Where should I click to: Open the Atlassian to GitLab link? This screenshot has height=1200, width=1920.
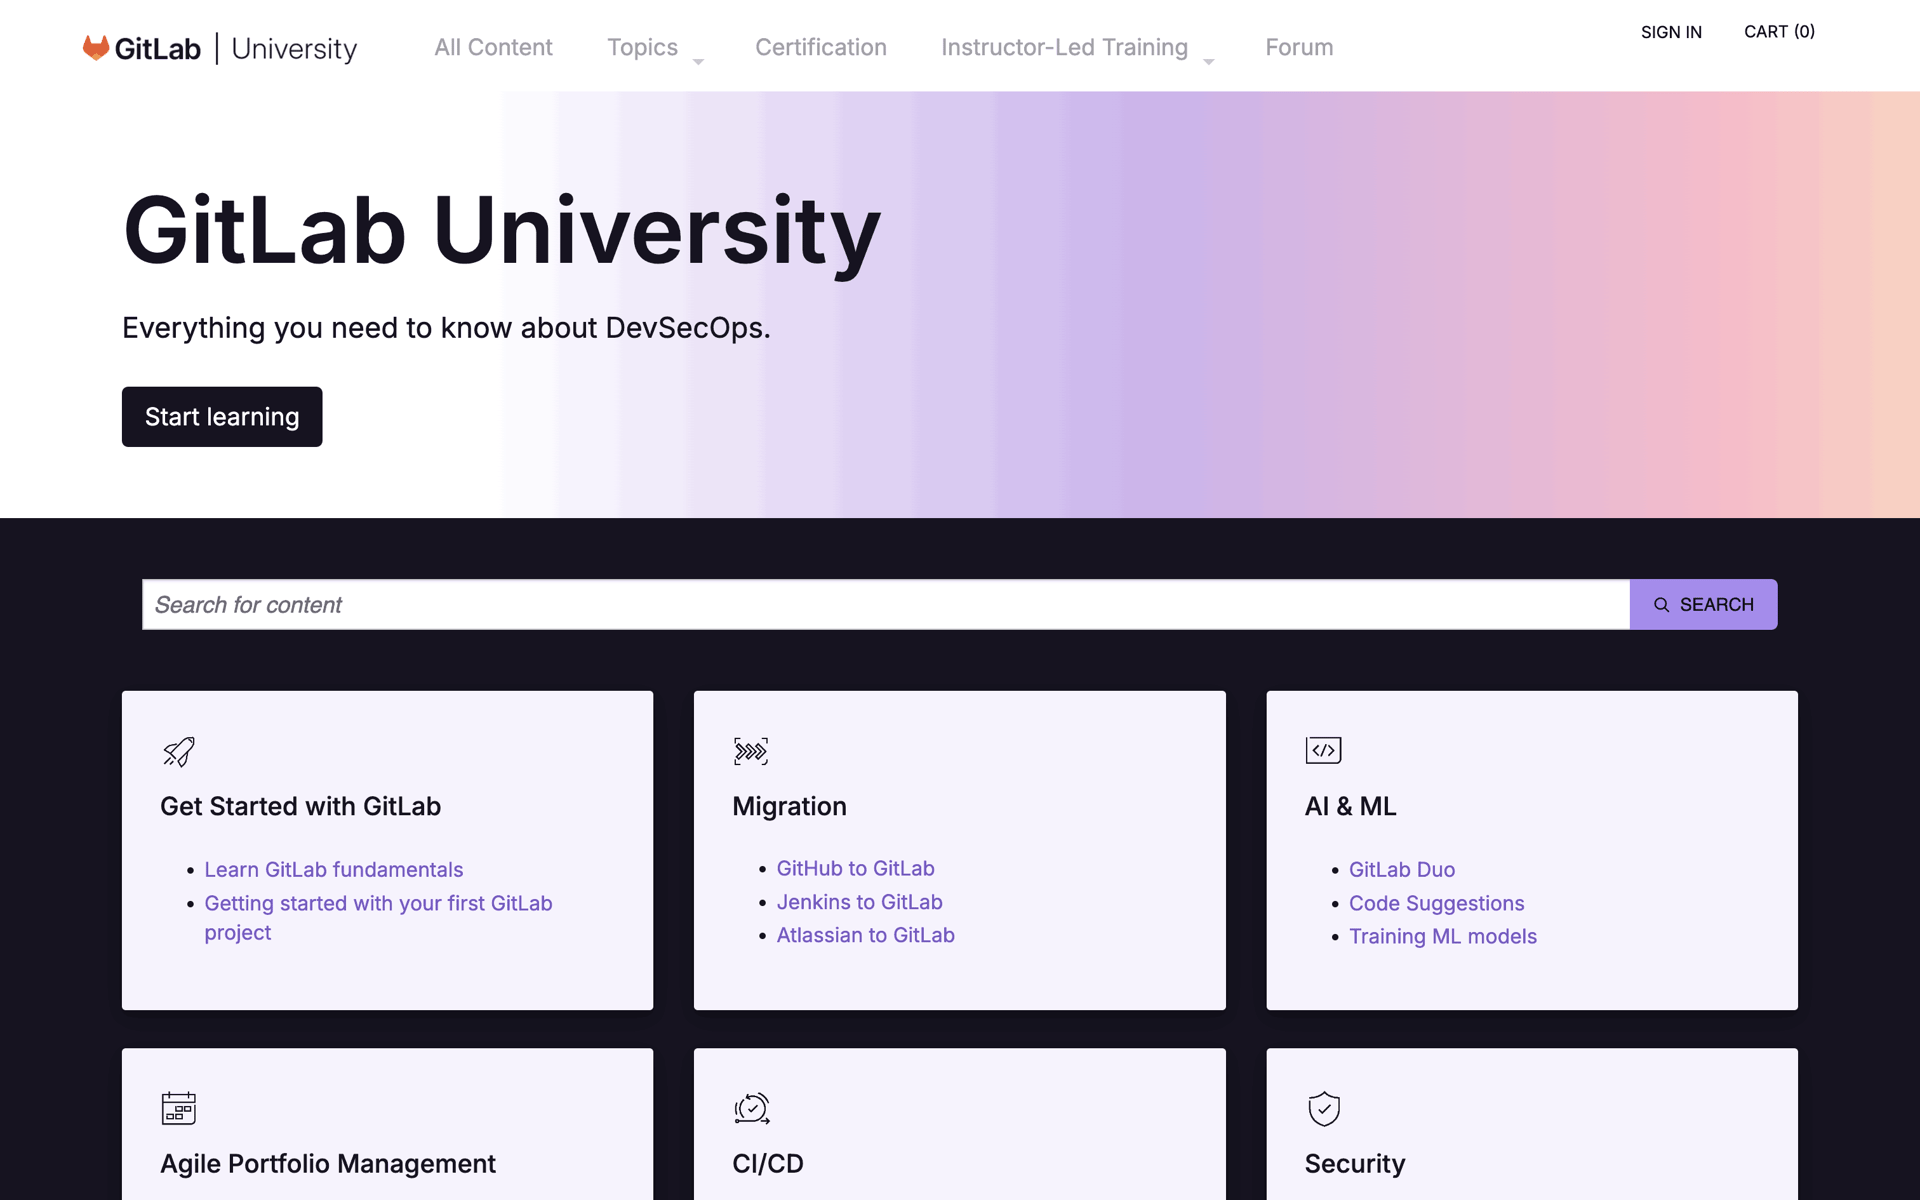point(865,935)
